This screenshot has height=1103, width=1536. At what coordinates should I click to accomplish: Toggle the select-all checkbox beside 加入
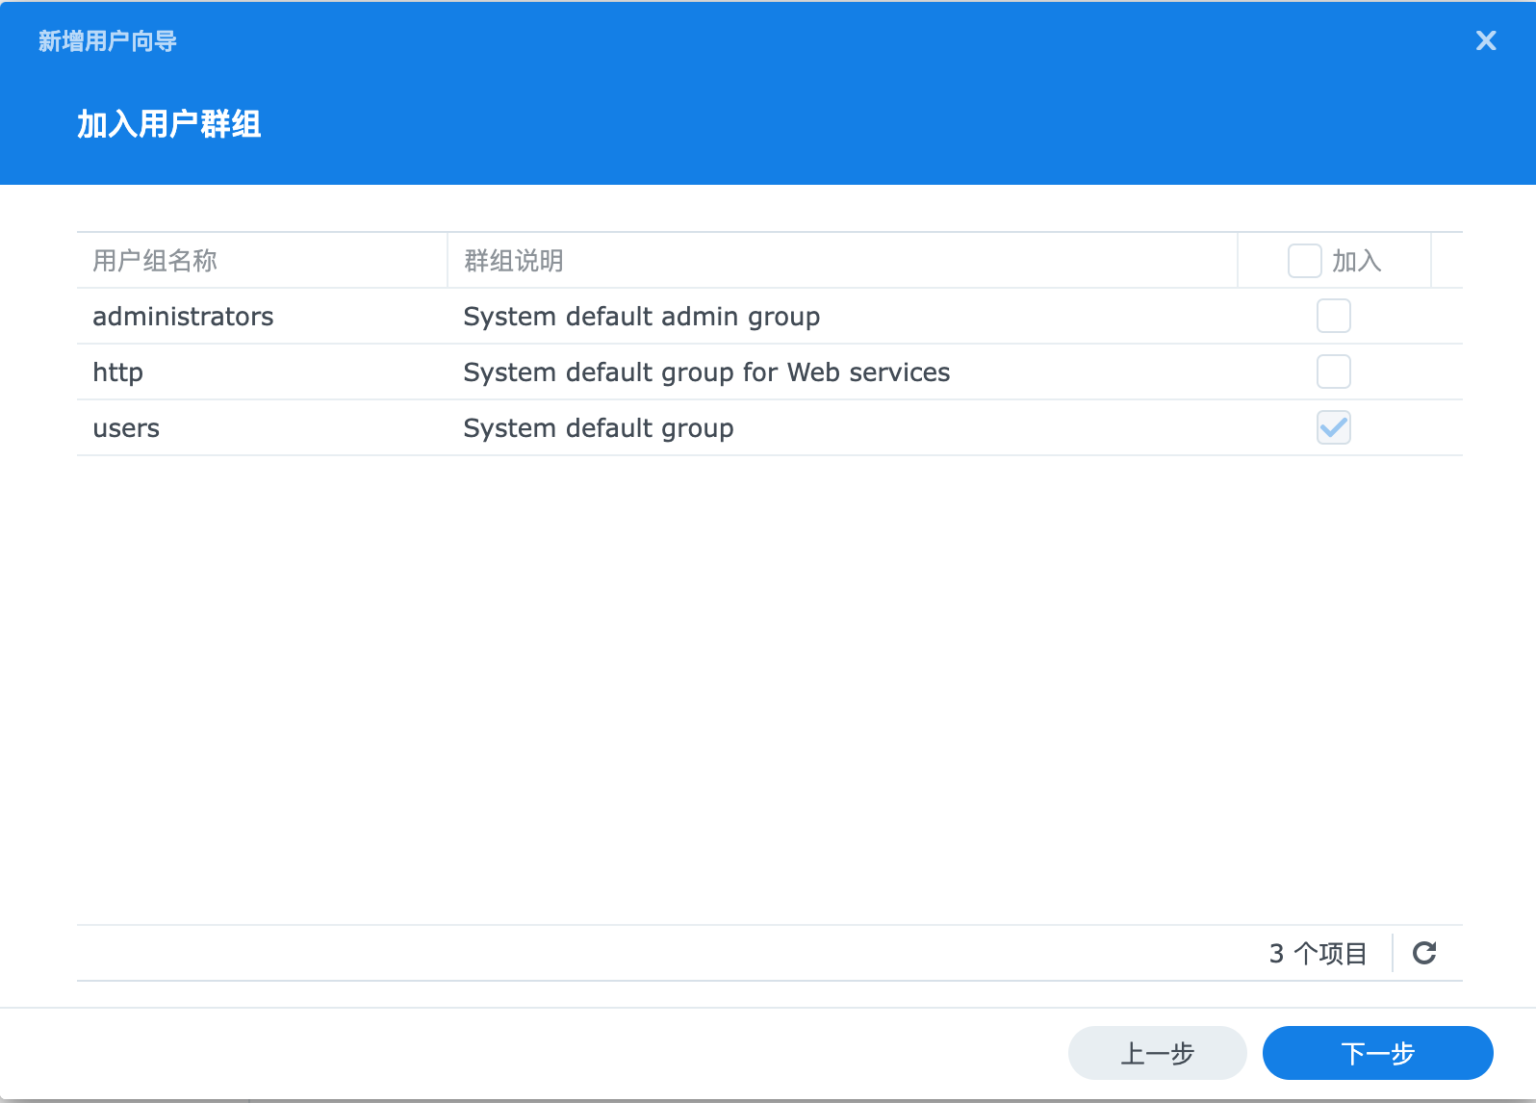tap(1304, 260)
